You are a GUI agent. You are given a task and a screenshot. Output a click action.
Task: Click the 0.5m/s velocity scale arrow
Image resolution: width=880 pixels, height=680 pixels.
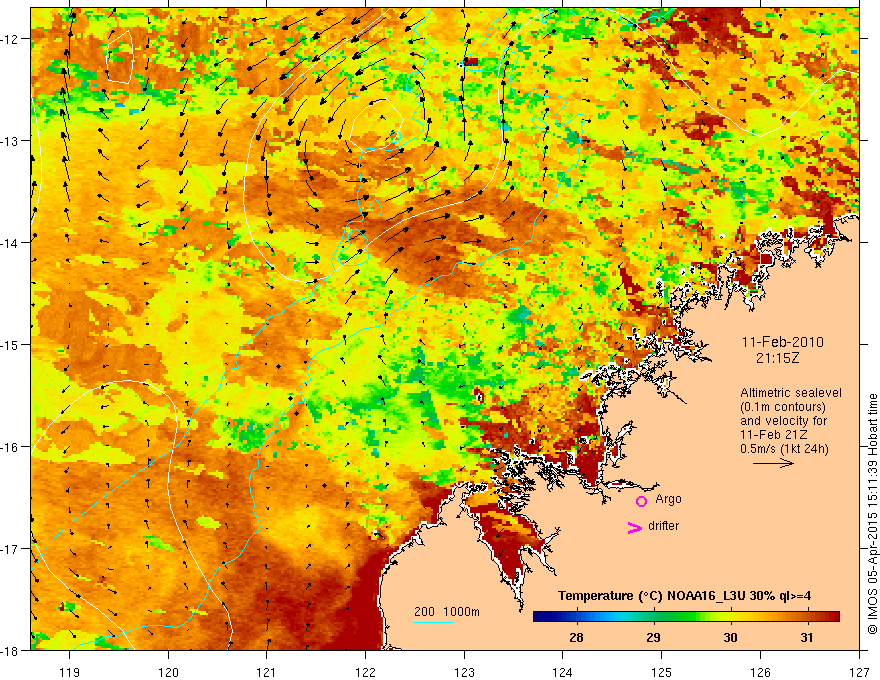[773, 463]
